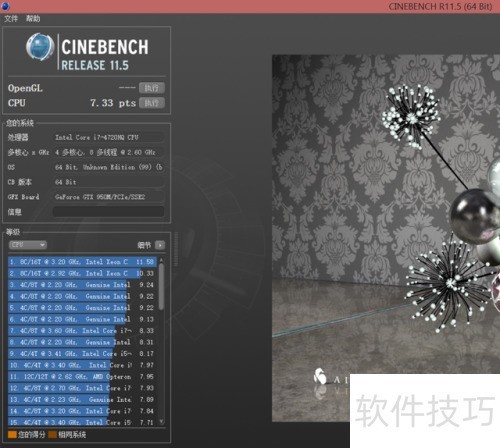Run the CPU benchmark with 执行 button
Image resolution: width=500 pixels, height=448 pixels.
(x=152, y=103)
